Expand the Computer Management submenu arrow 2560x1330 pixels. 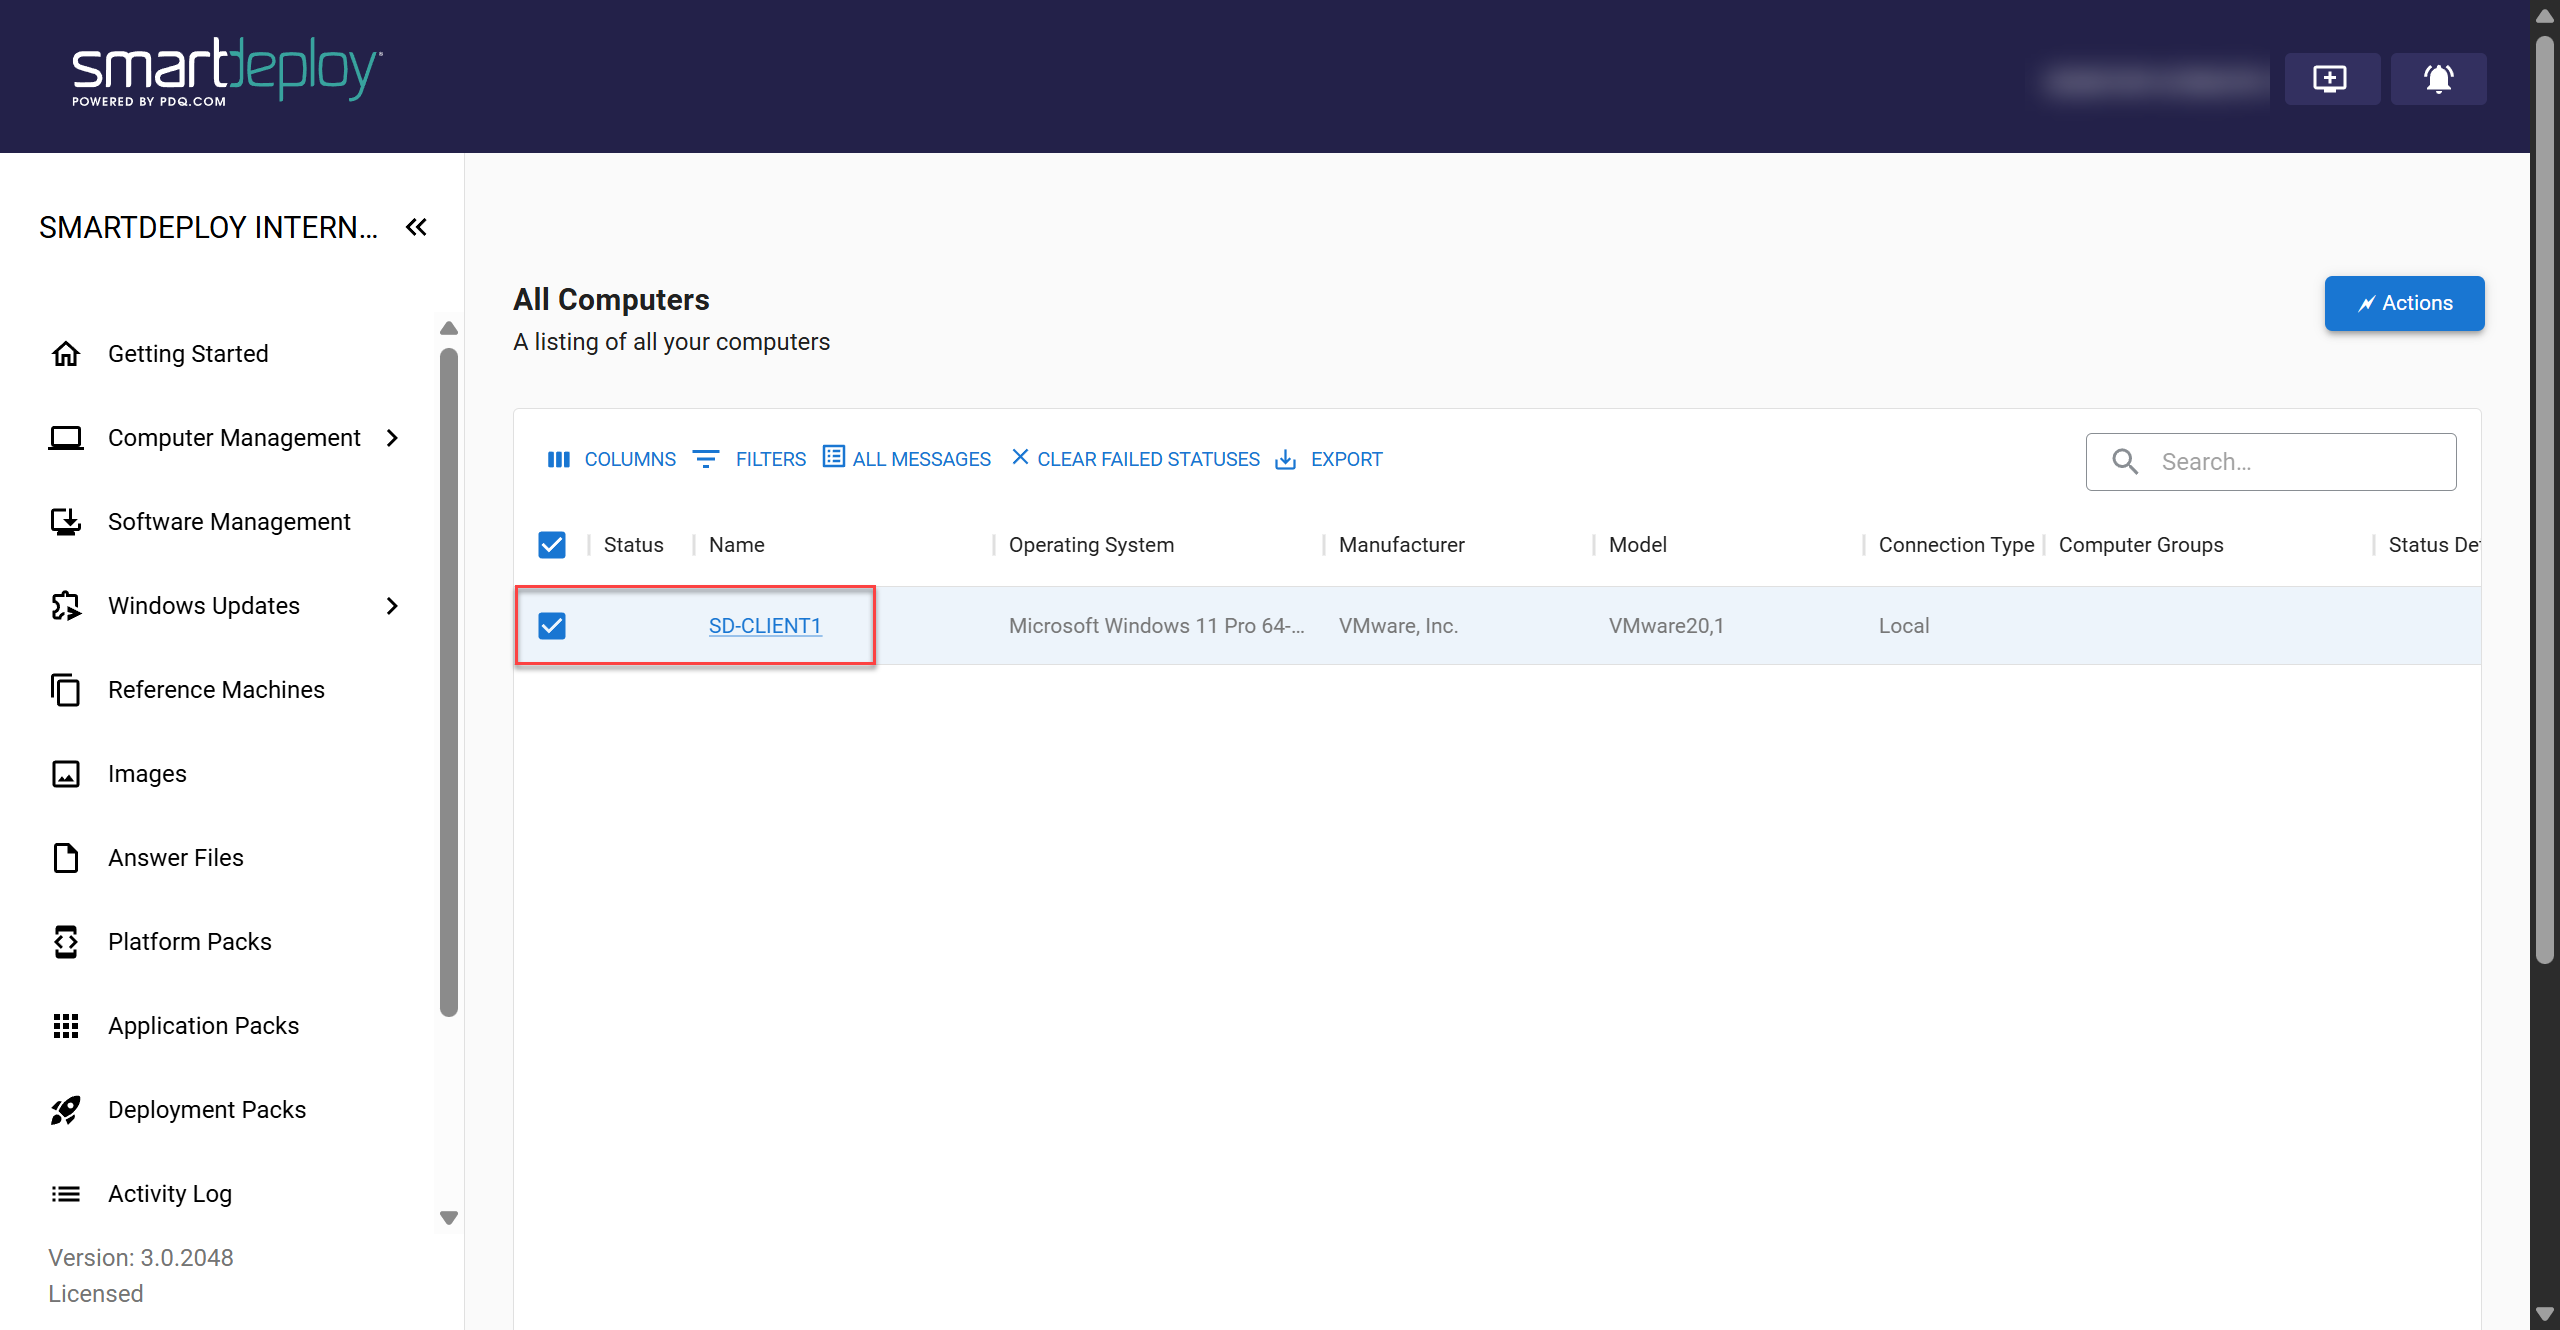392,438
